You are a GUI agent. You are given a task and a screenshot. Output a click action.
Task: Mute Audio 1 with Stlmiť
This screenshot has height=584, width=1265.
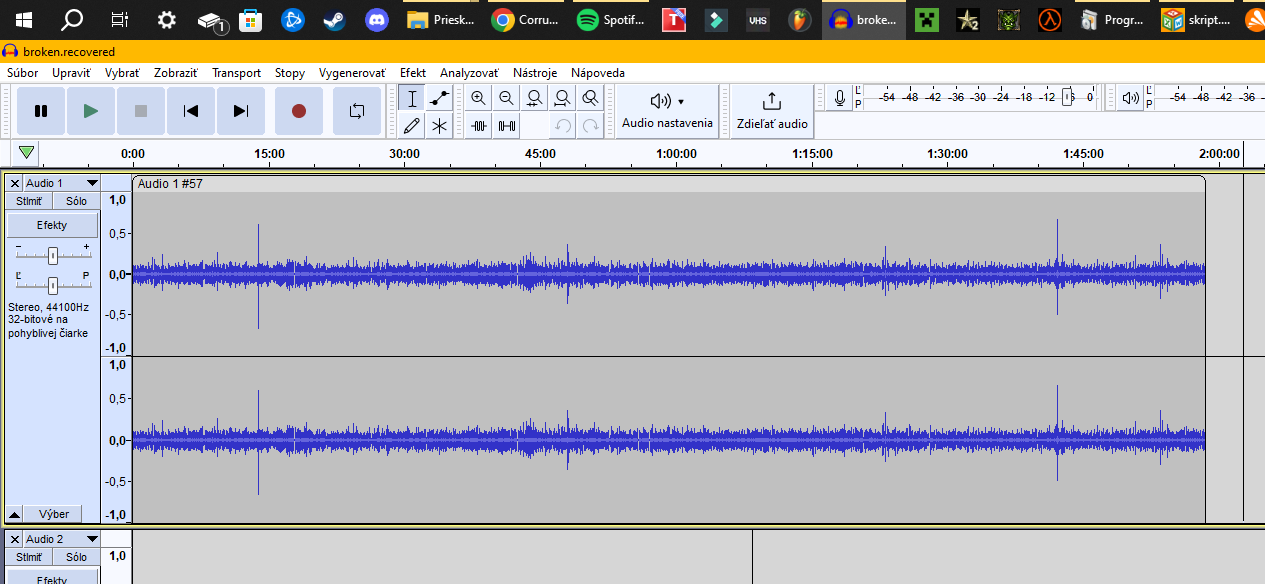(29, 201)
